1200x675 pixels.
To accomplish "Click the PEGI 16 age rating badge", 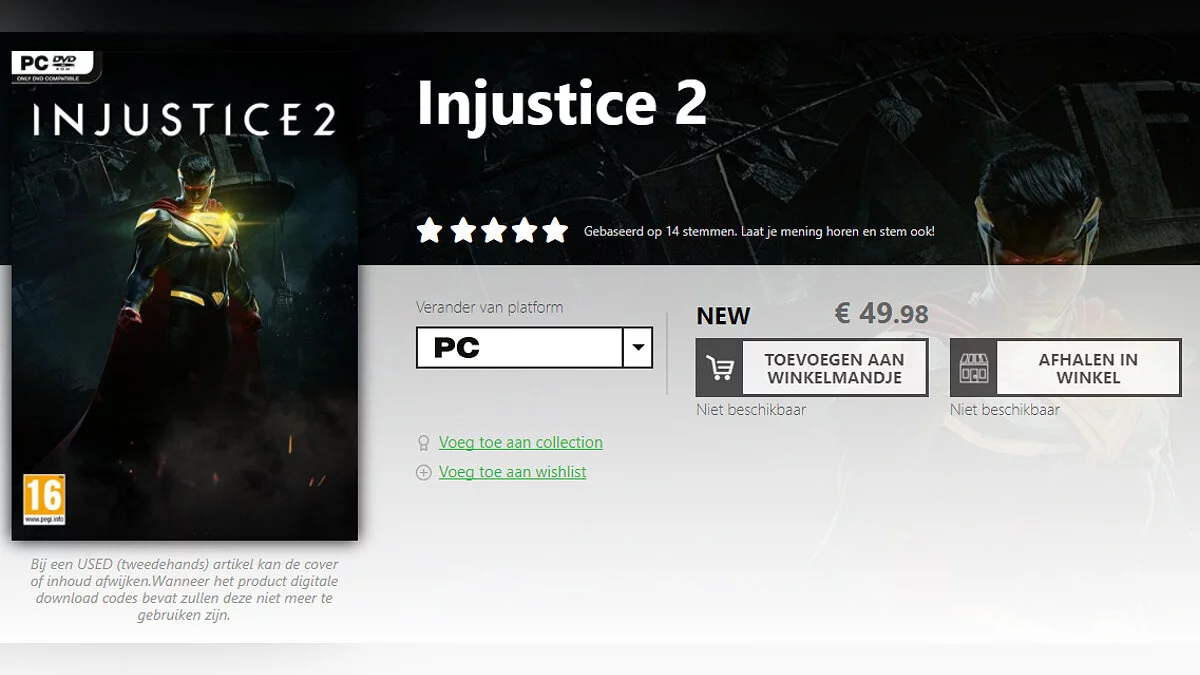I will [x=43, y=499].
